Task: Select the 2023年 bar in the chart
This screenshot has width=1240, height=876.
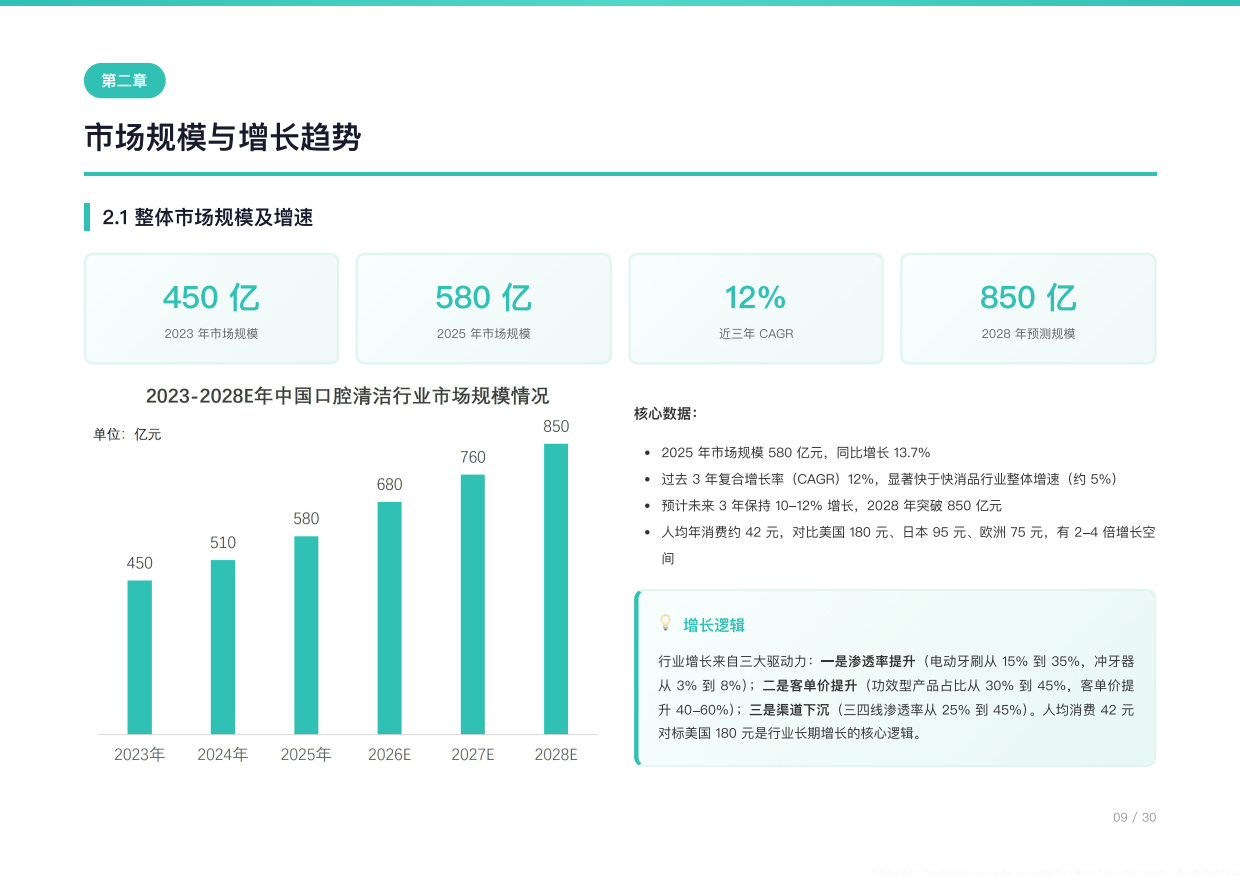Action: coord(140,657)
